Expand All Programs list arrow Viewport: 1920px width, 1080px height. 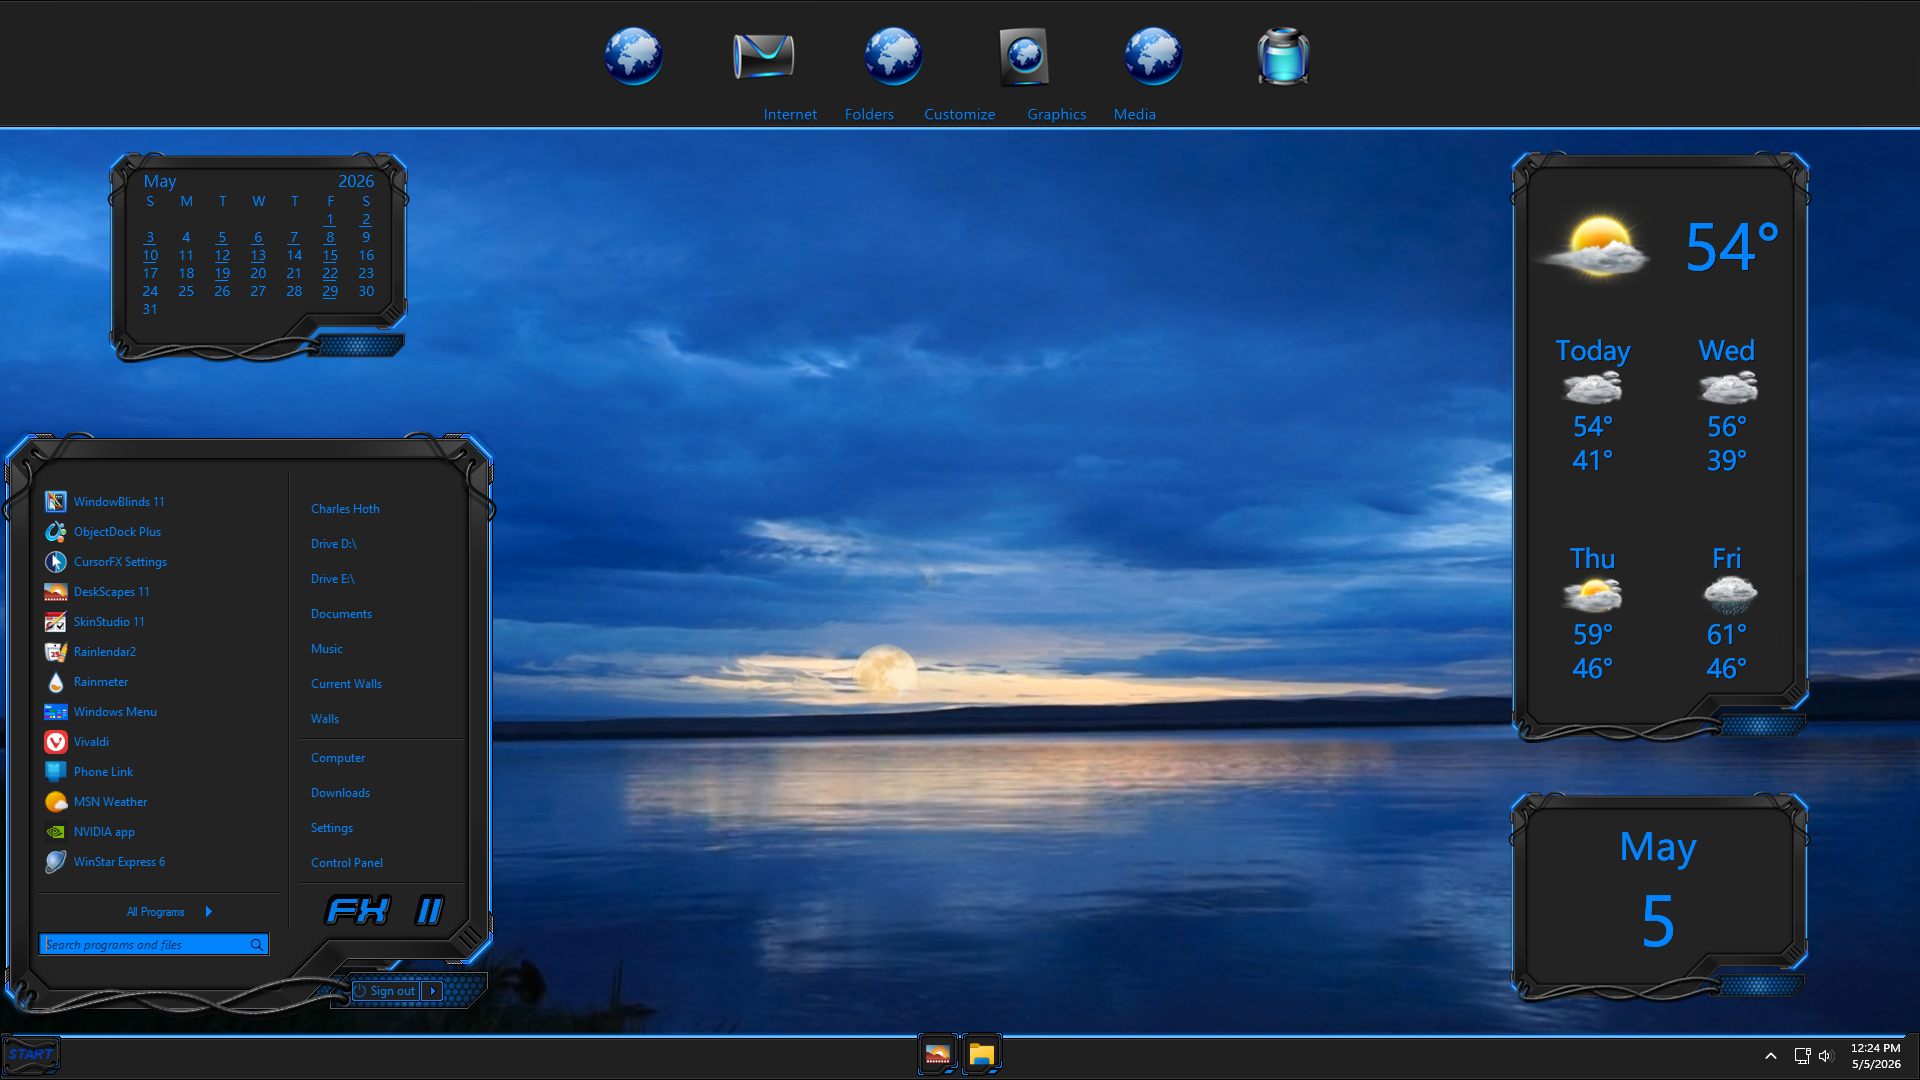(x=208, y=912)
